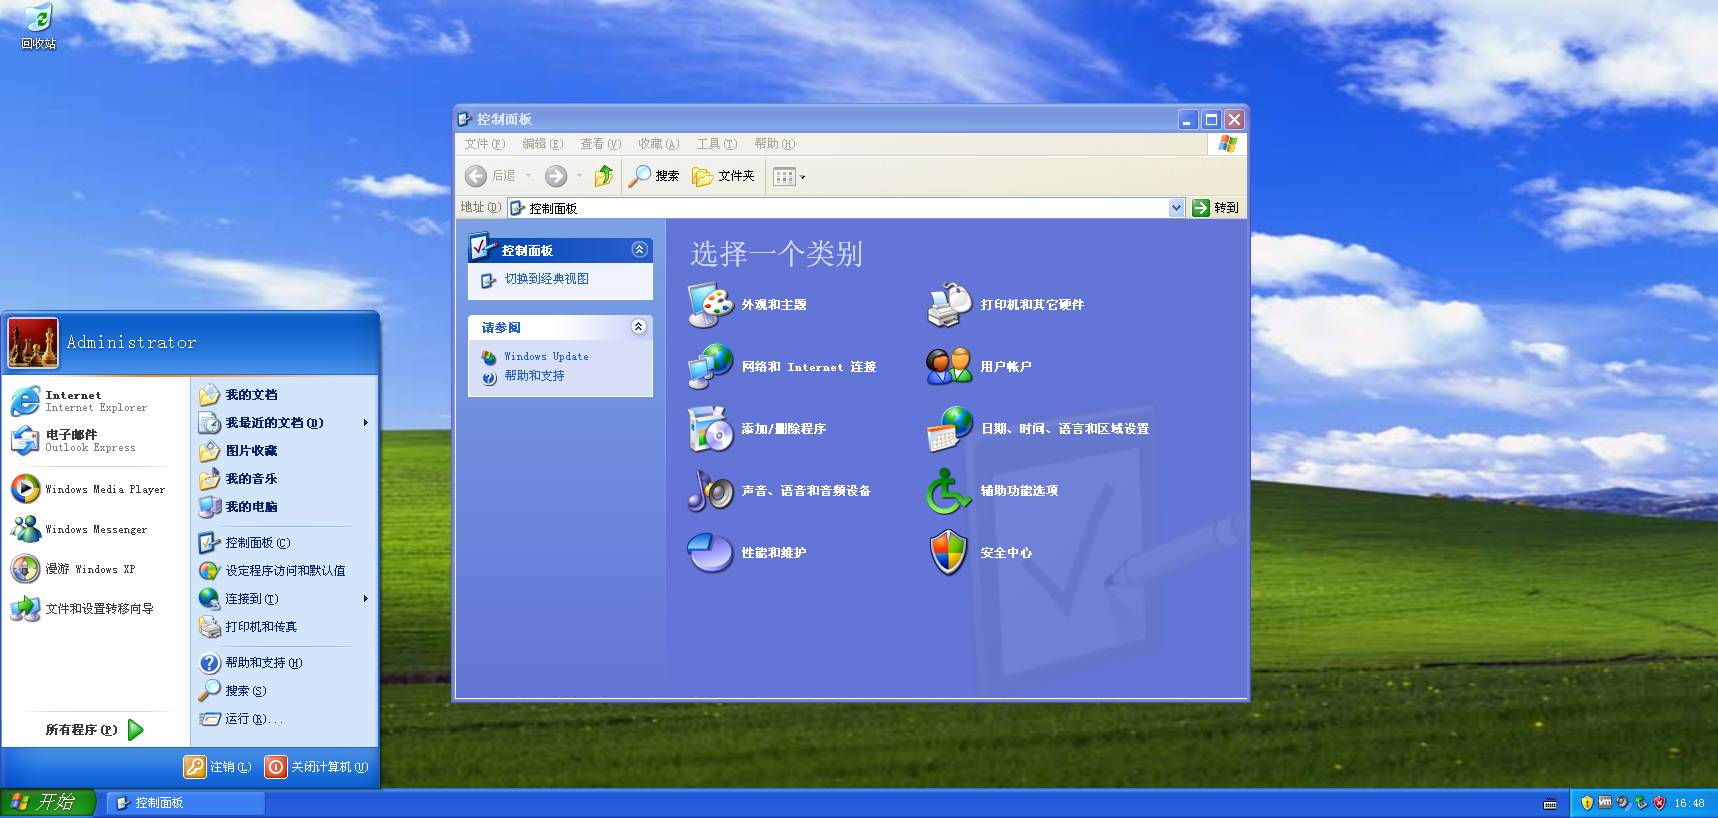The width and height of the screenshot is (1718, 818).
Task: Open the Windows Update link in the sidebar
Action: point(546,357)
